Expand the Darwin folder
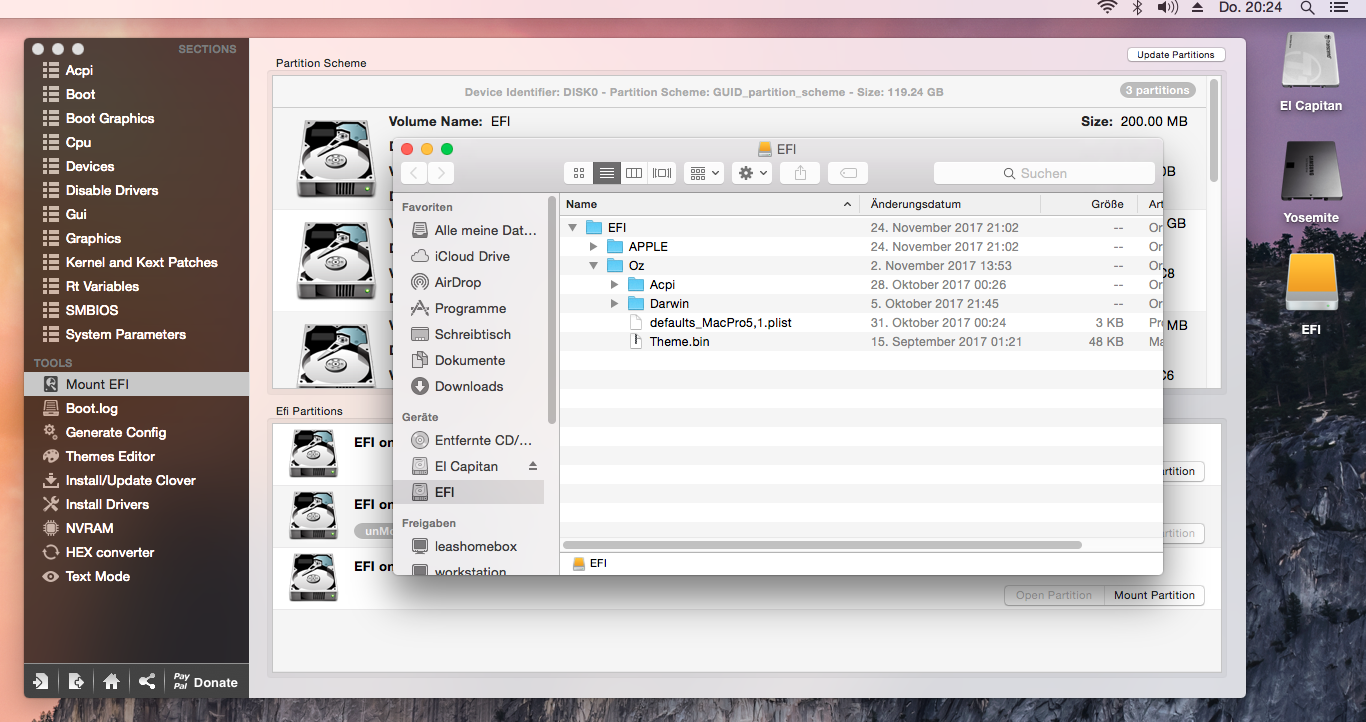This screenshot has width=1366, height=722. [x=615, y=304]
